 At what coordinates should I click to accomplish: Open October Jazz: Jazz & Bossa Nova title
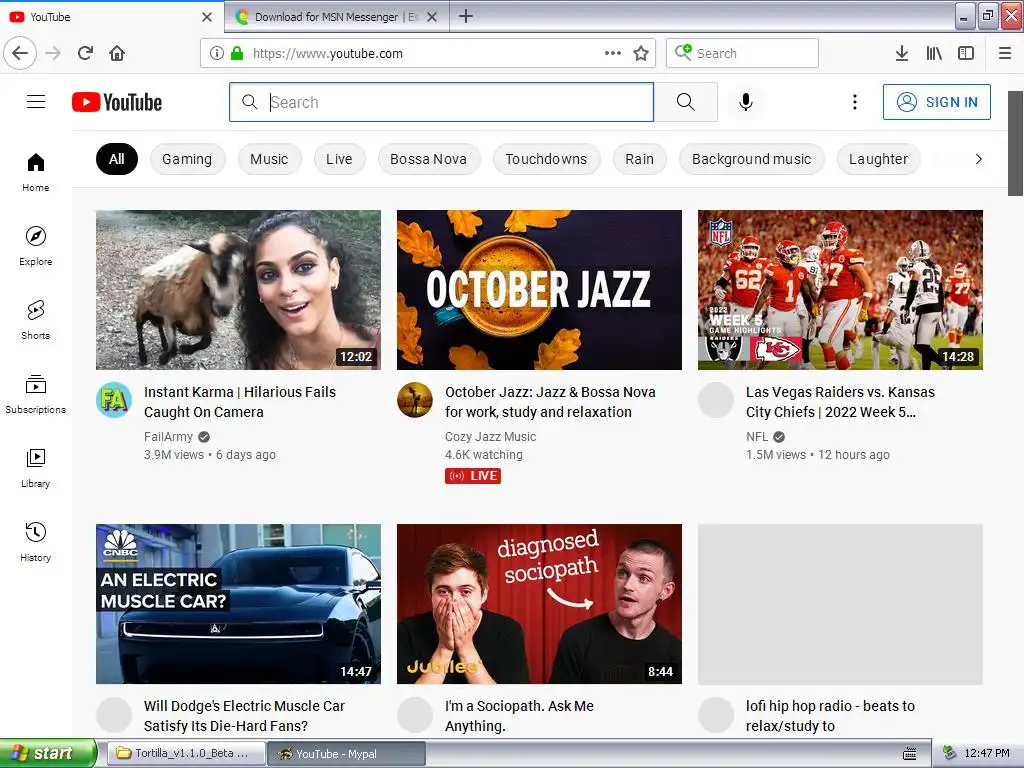pos(551,402)
